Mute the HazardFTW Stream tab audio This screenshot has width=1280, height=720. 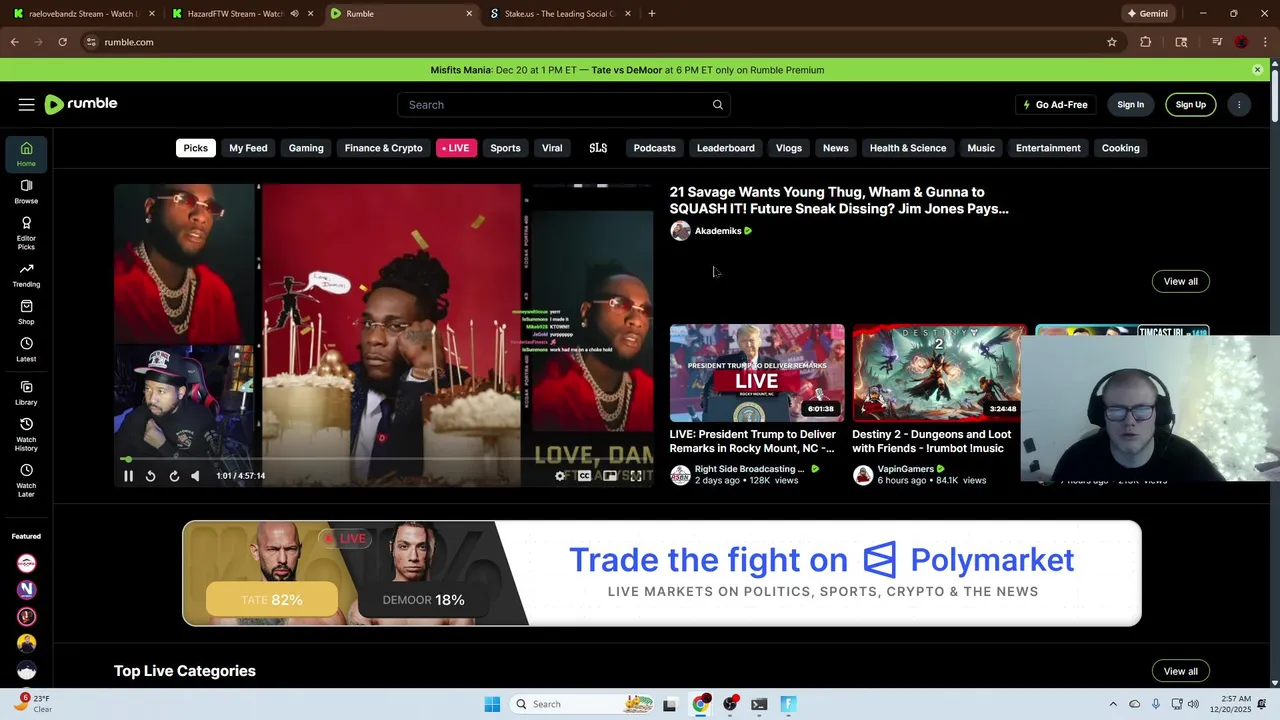click(294, 14)
